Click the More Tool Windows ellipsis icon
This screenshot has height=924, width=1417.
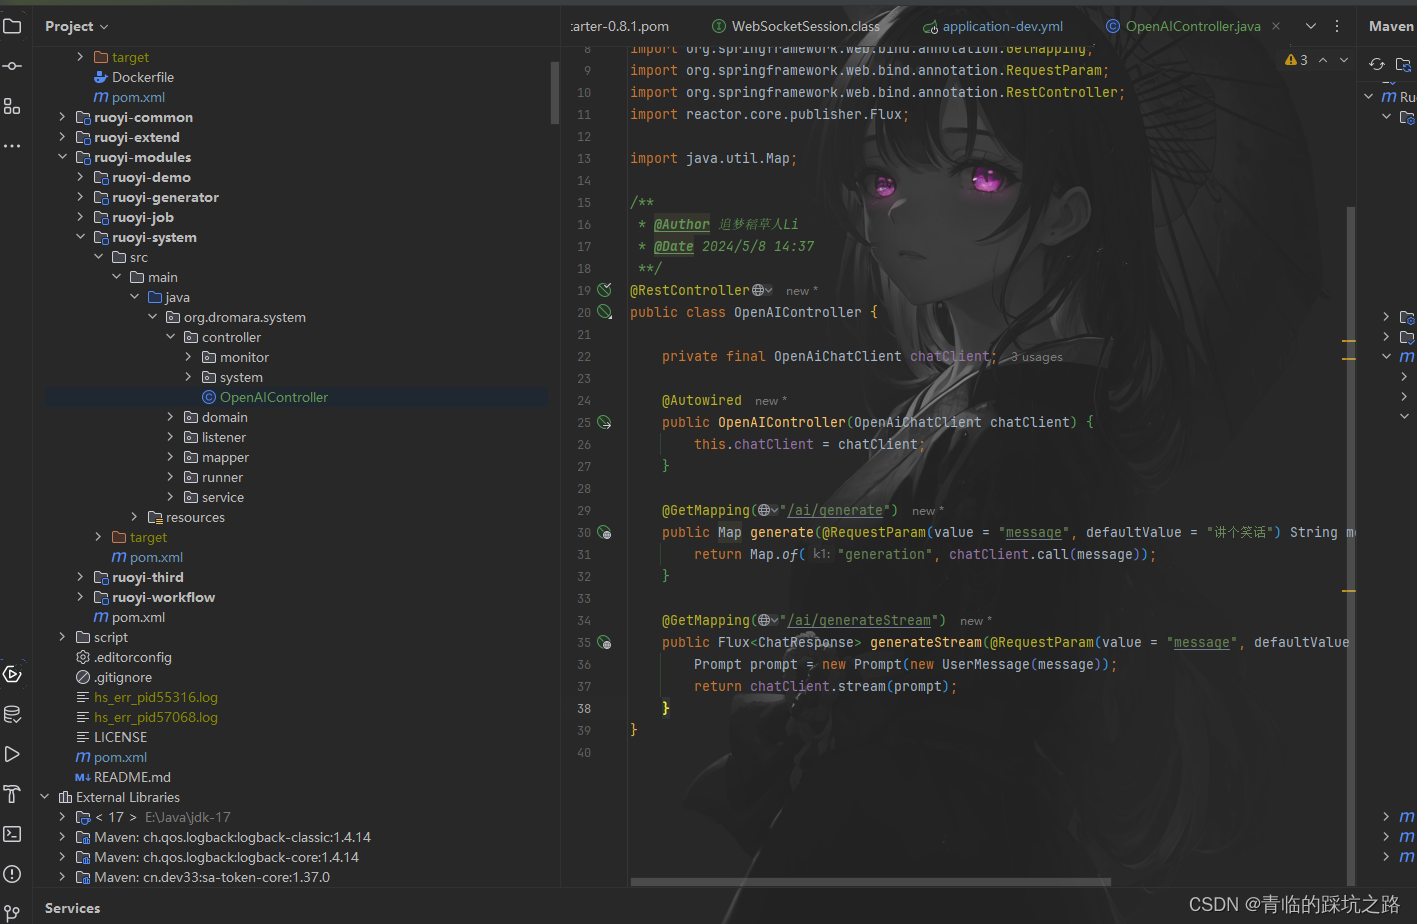tap(13, 145)
